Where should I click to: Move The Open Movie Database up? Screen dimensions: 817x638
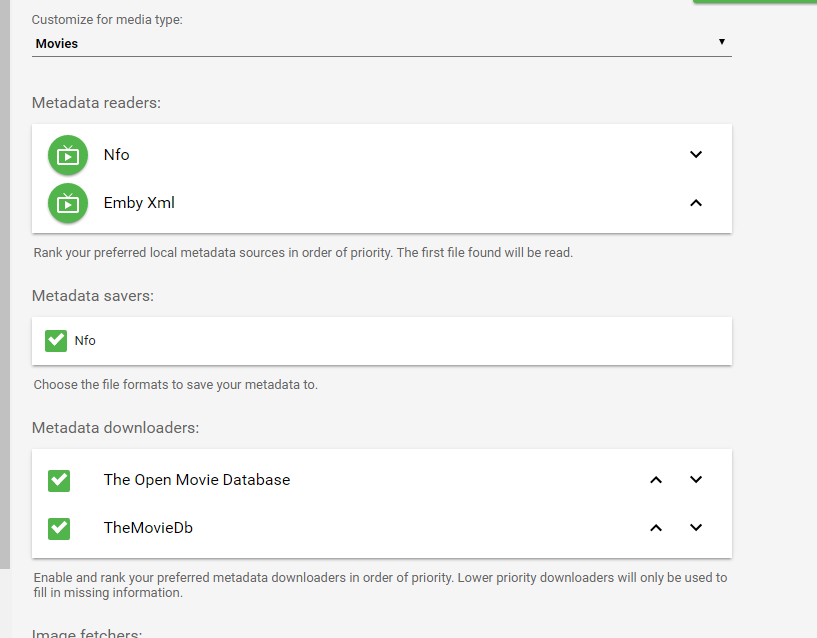[656, 480]
